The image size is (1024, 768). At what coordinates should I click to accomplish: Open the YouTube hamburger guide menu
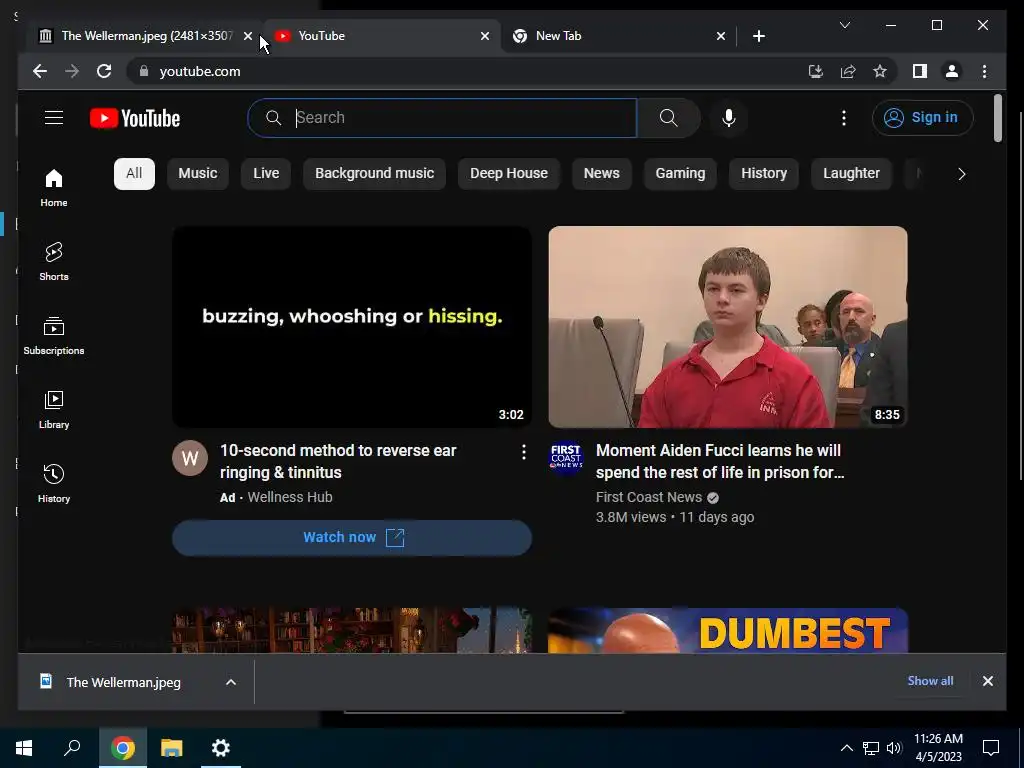pos(54,118)
